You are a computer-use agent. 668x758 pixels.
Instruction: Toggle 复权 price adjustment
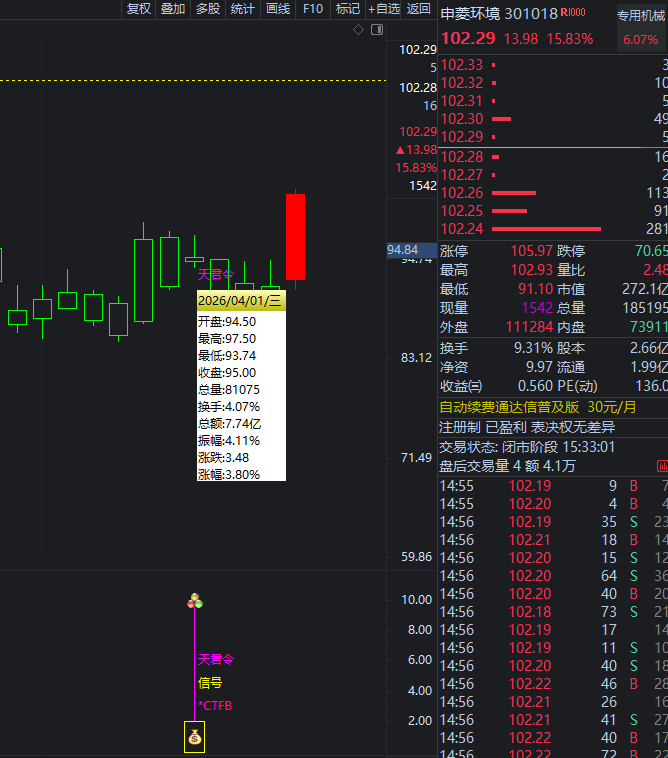coord(138,9)
